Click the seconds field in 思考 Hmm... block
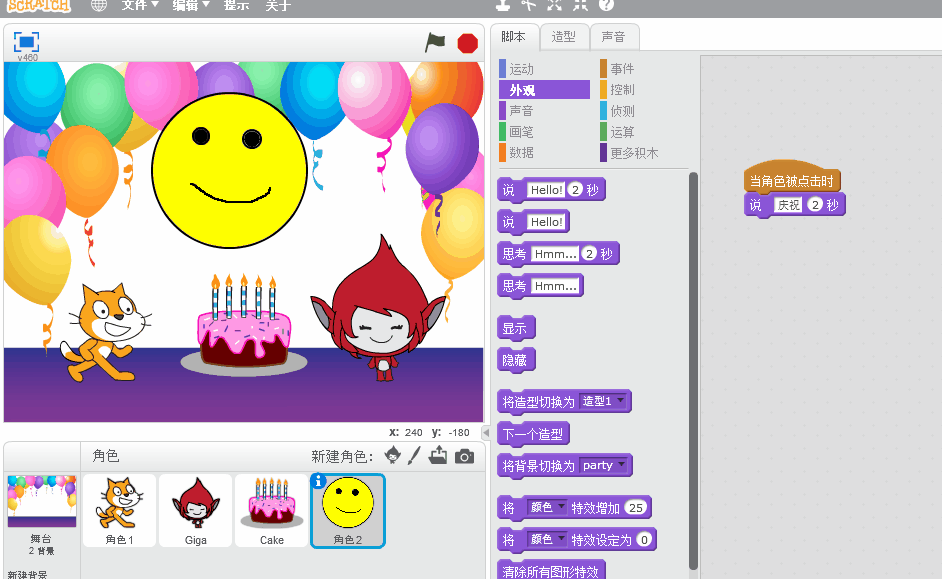 (x=589, y=254)
